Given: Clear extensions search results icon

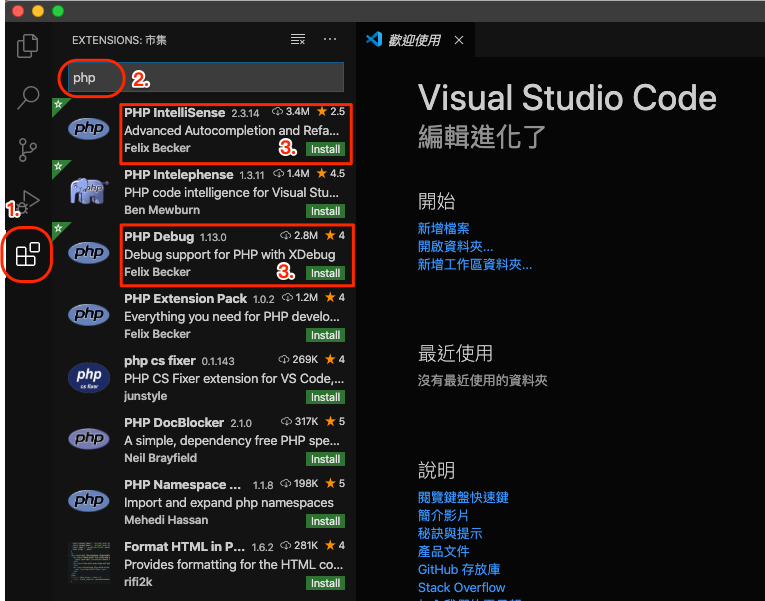Looking at the screenshot, I should point(298,40).
